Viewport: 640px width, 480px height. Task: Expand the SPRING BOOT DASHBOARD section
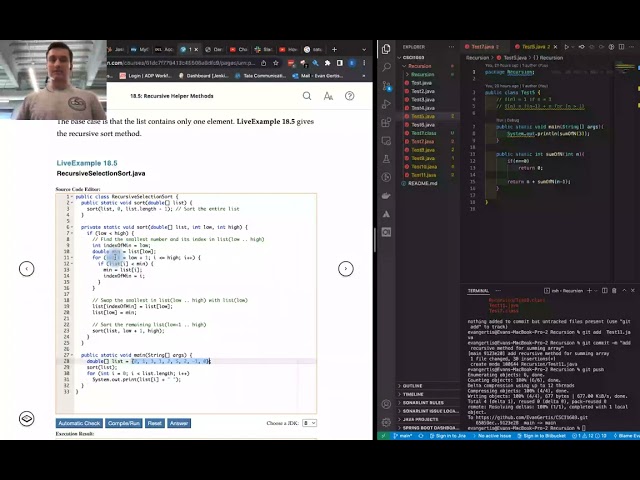tap(427, 428)
